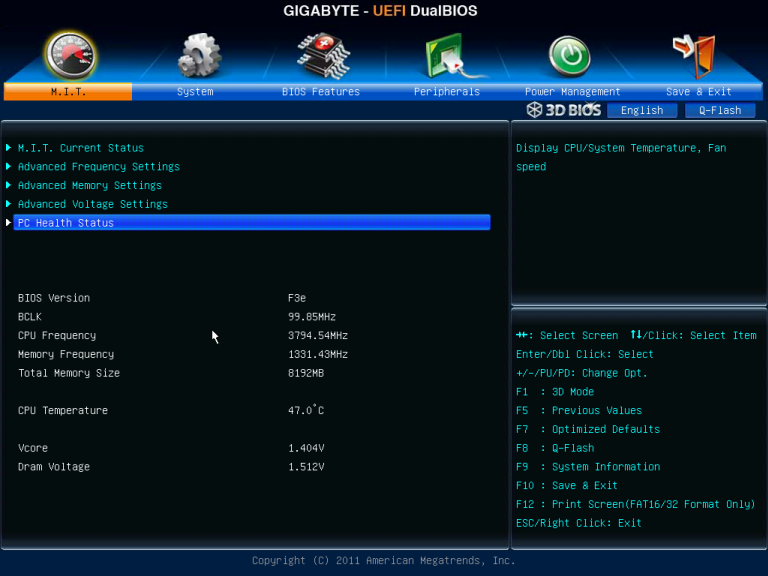Click the F8 : Q-Flash help line
This screenshot has height=576, width=768.
(x=555, y=448)
